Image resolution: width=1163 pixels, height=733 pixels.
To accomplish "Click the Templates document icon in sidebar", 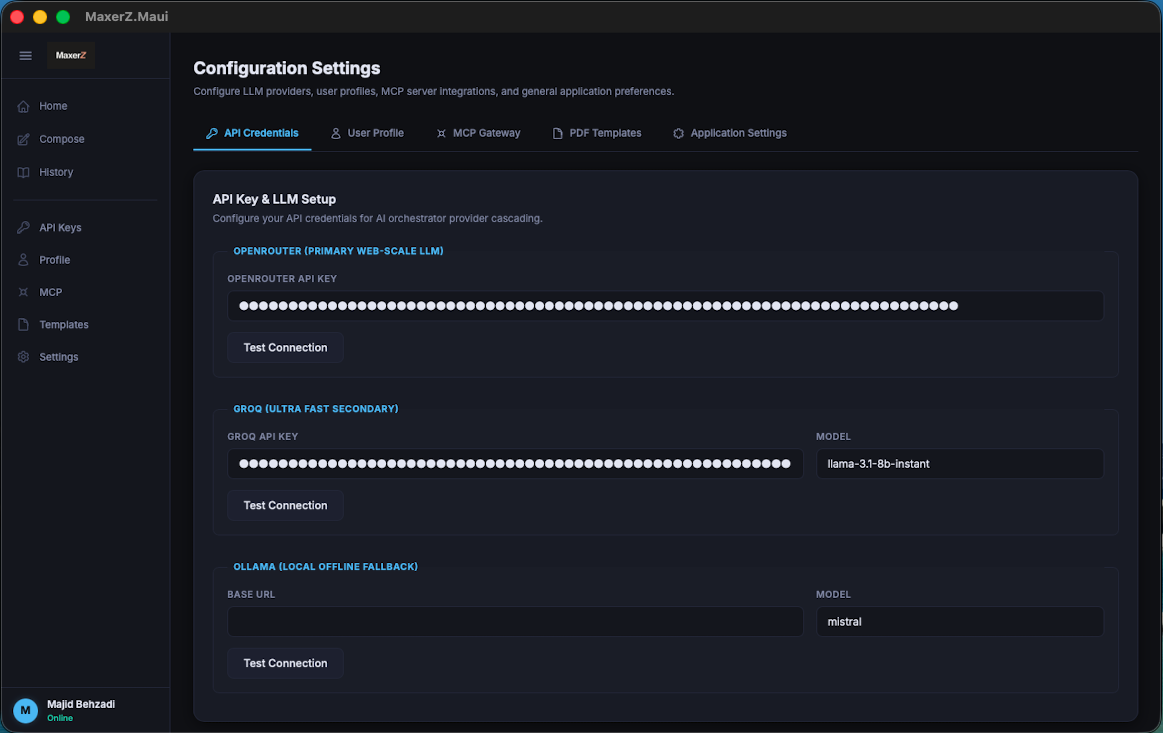I will [x=24, y=325].
